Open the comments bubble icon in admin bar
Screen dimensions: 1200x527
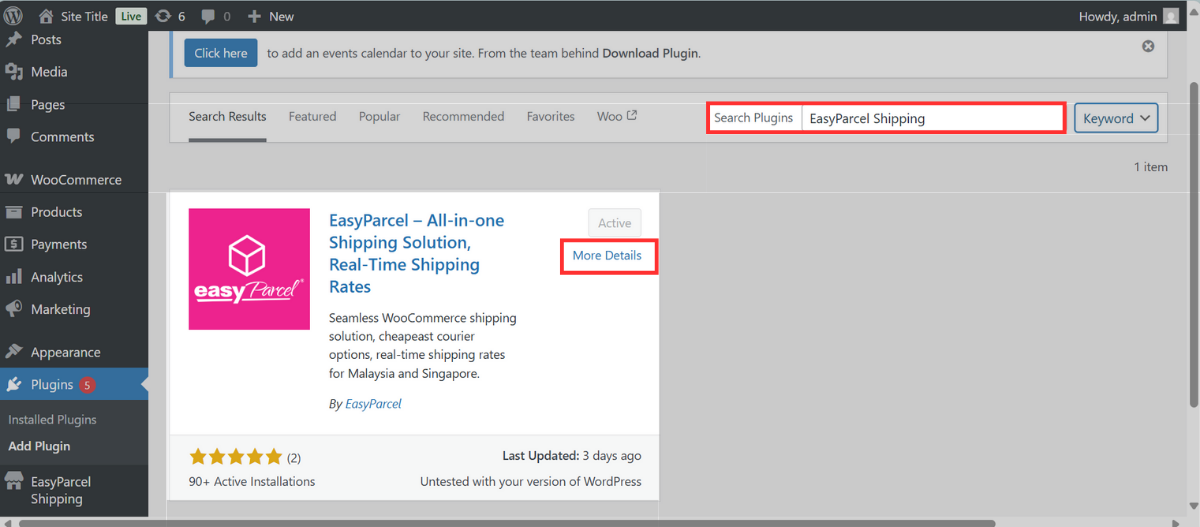208,16
